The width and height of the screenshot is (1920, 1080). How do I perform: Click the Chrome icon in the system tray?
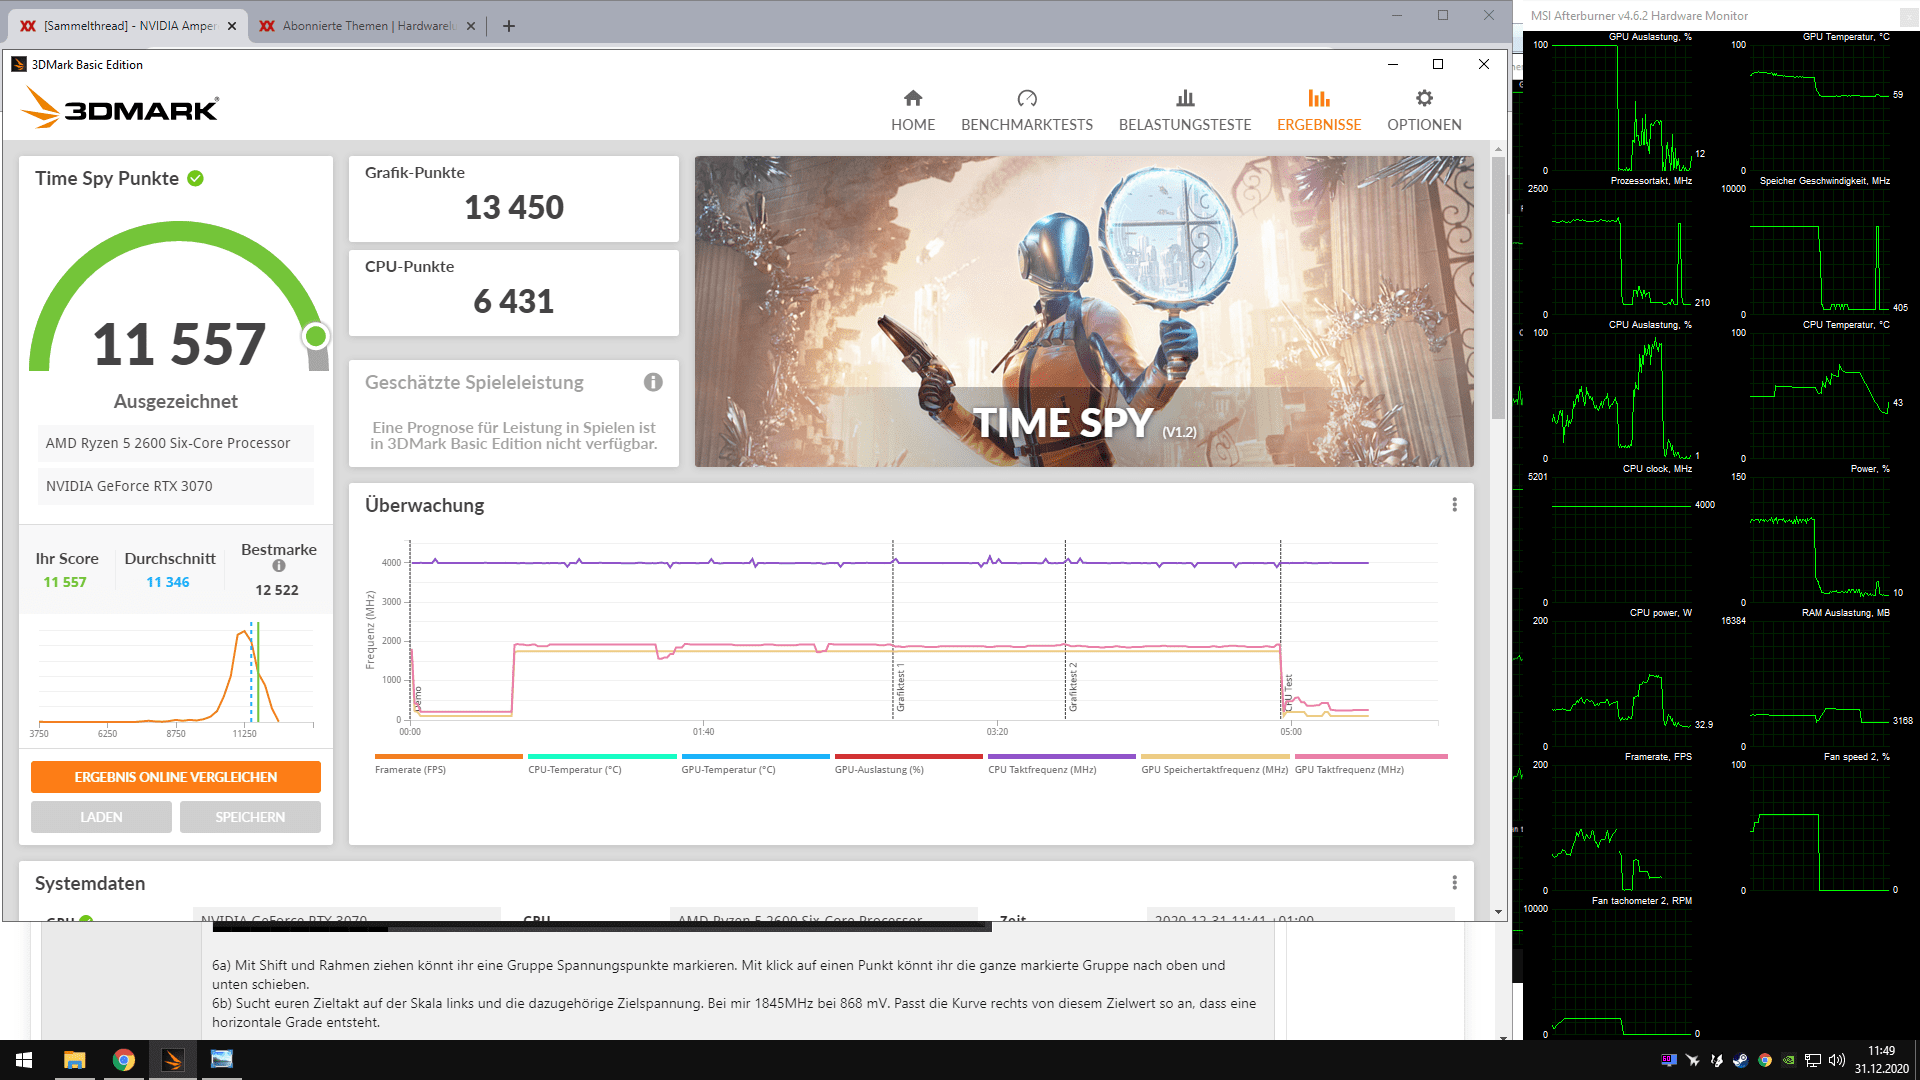[1764, 1060]
